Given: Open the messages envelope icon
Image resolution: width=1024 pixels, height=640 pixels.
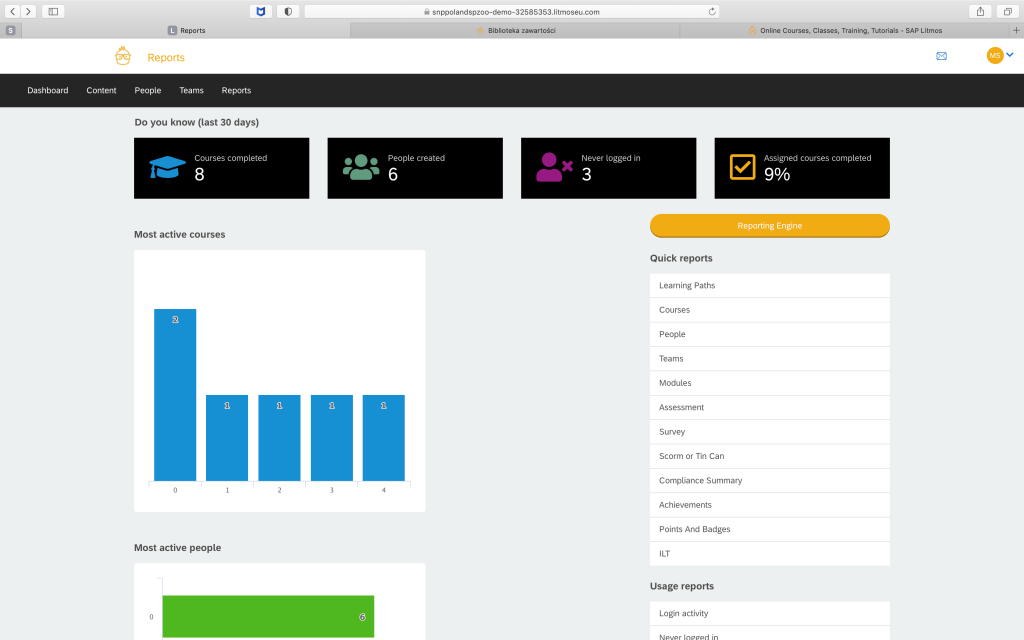Looking at the screenshot, I should 941,56.
